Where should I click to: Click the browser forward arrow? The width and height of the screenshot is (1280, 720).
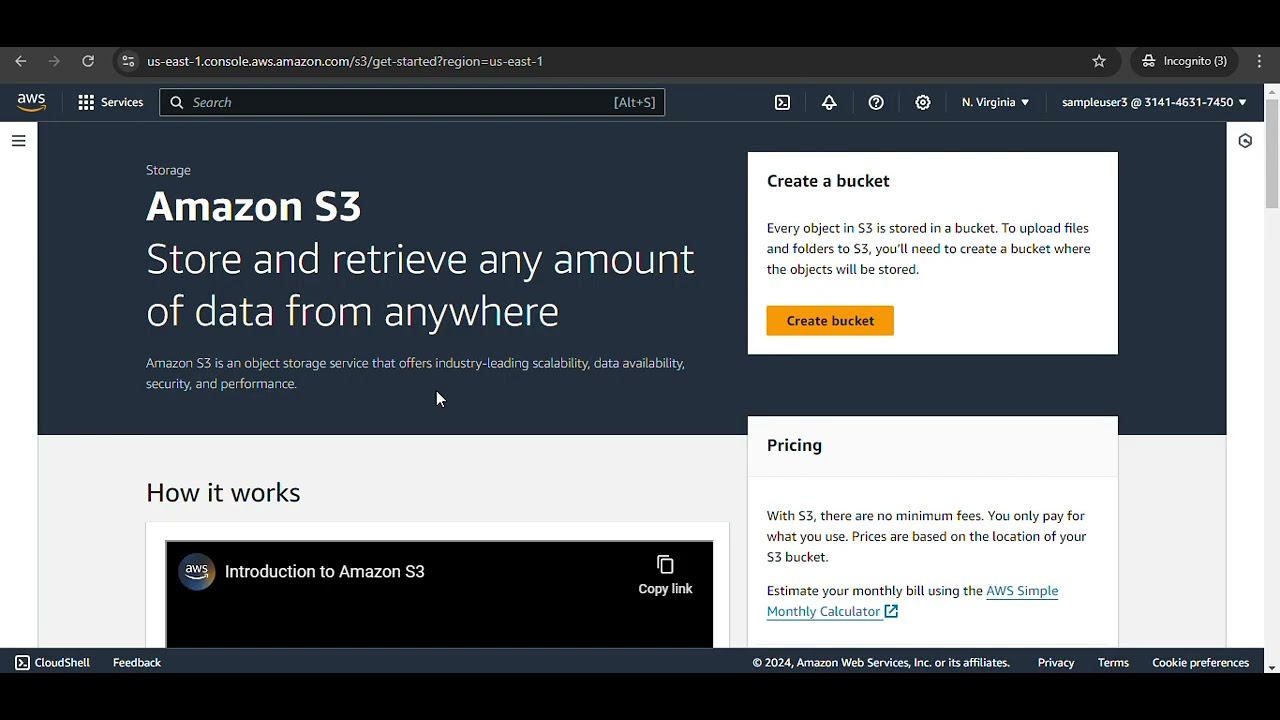click(54, 61)
